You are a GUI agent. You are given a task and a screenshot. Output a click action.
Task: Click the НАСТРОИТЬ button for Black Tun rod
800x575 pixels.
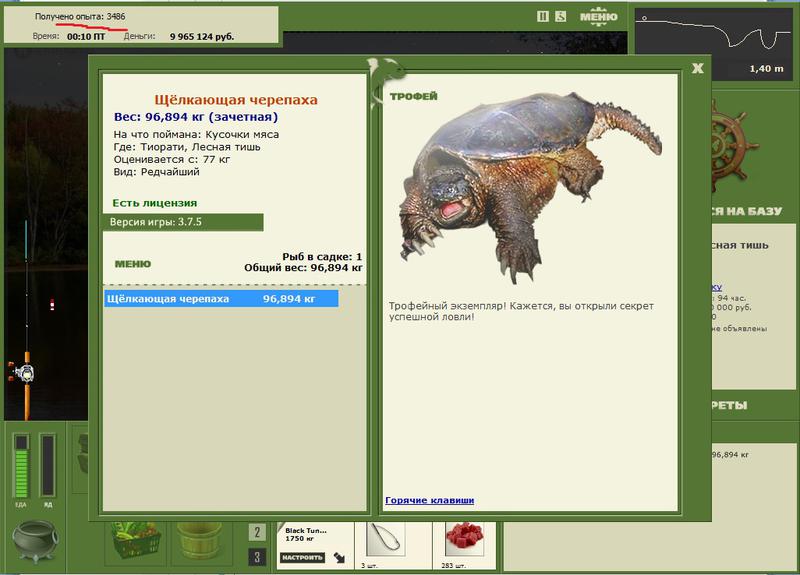(x=302, y=557)
